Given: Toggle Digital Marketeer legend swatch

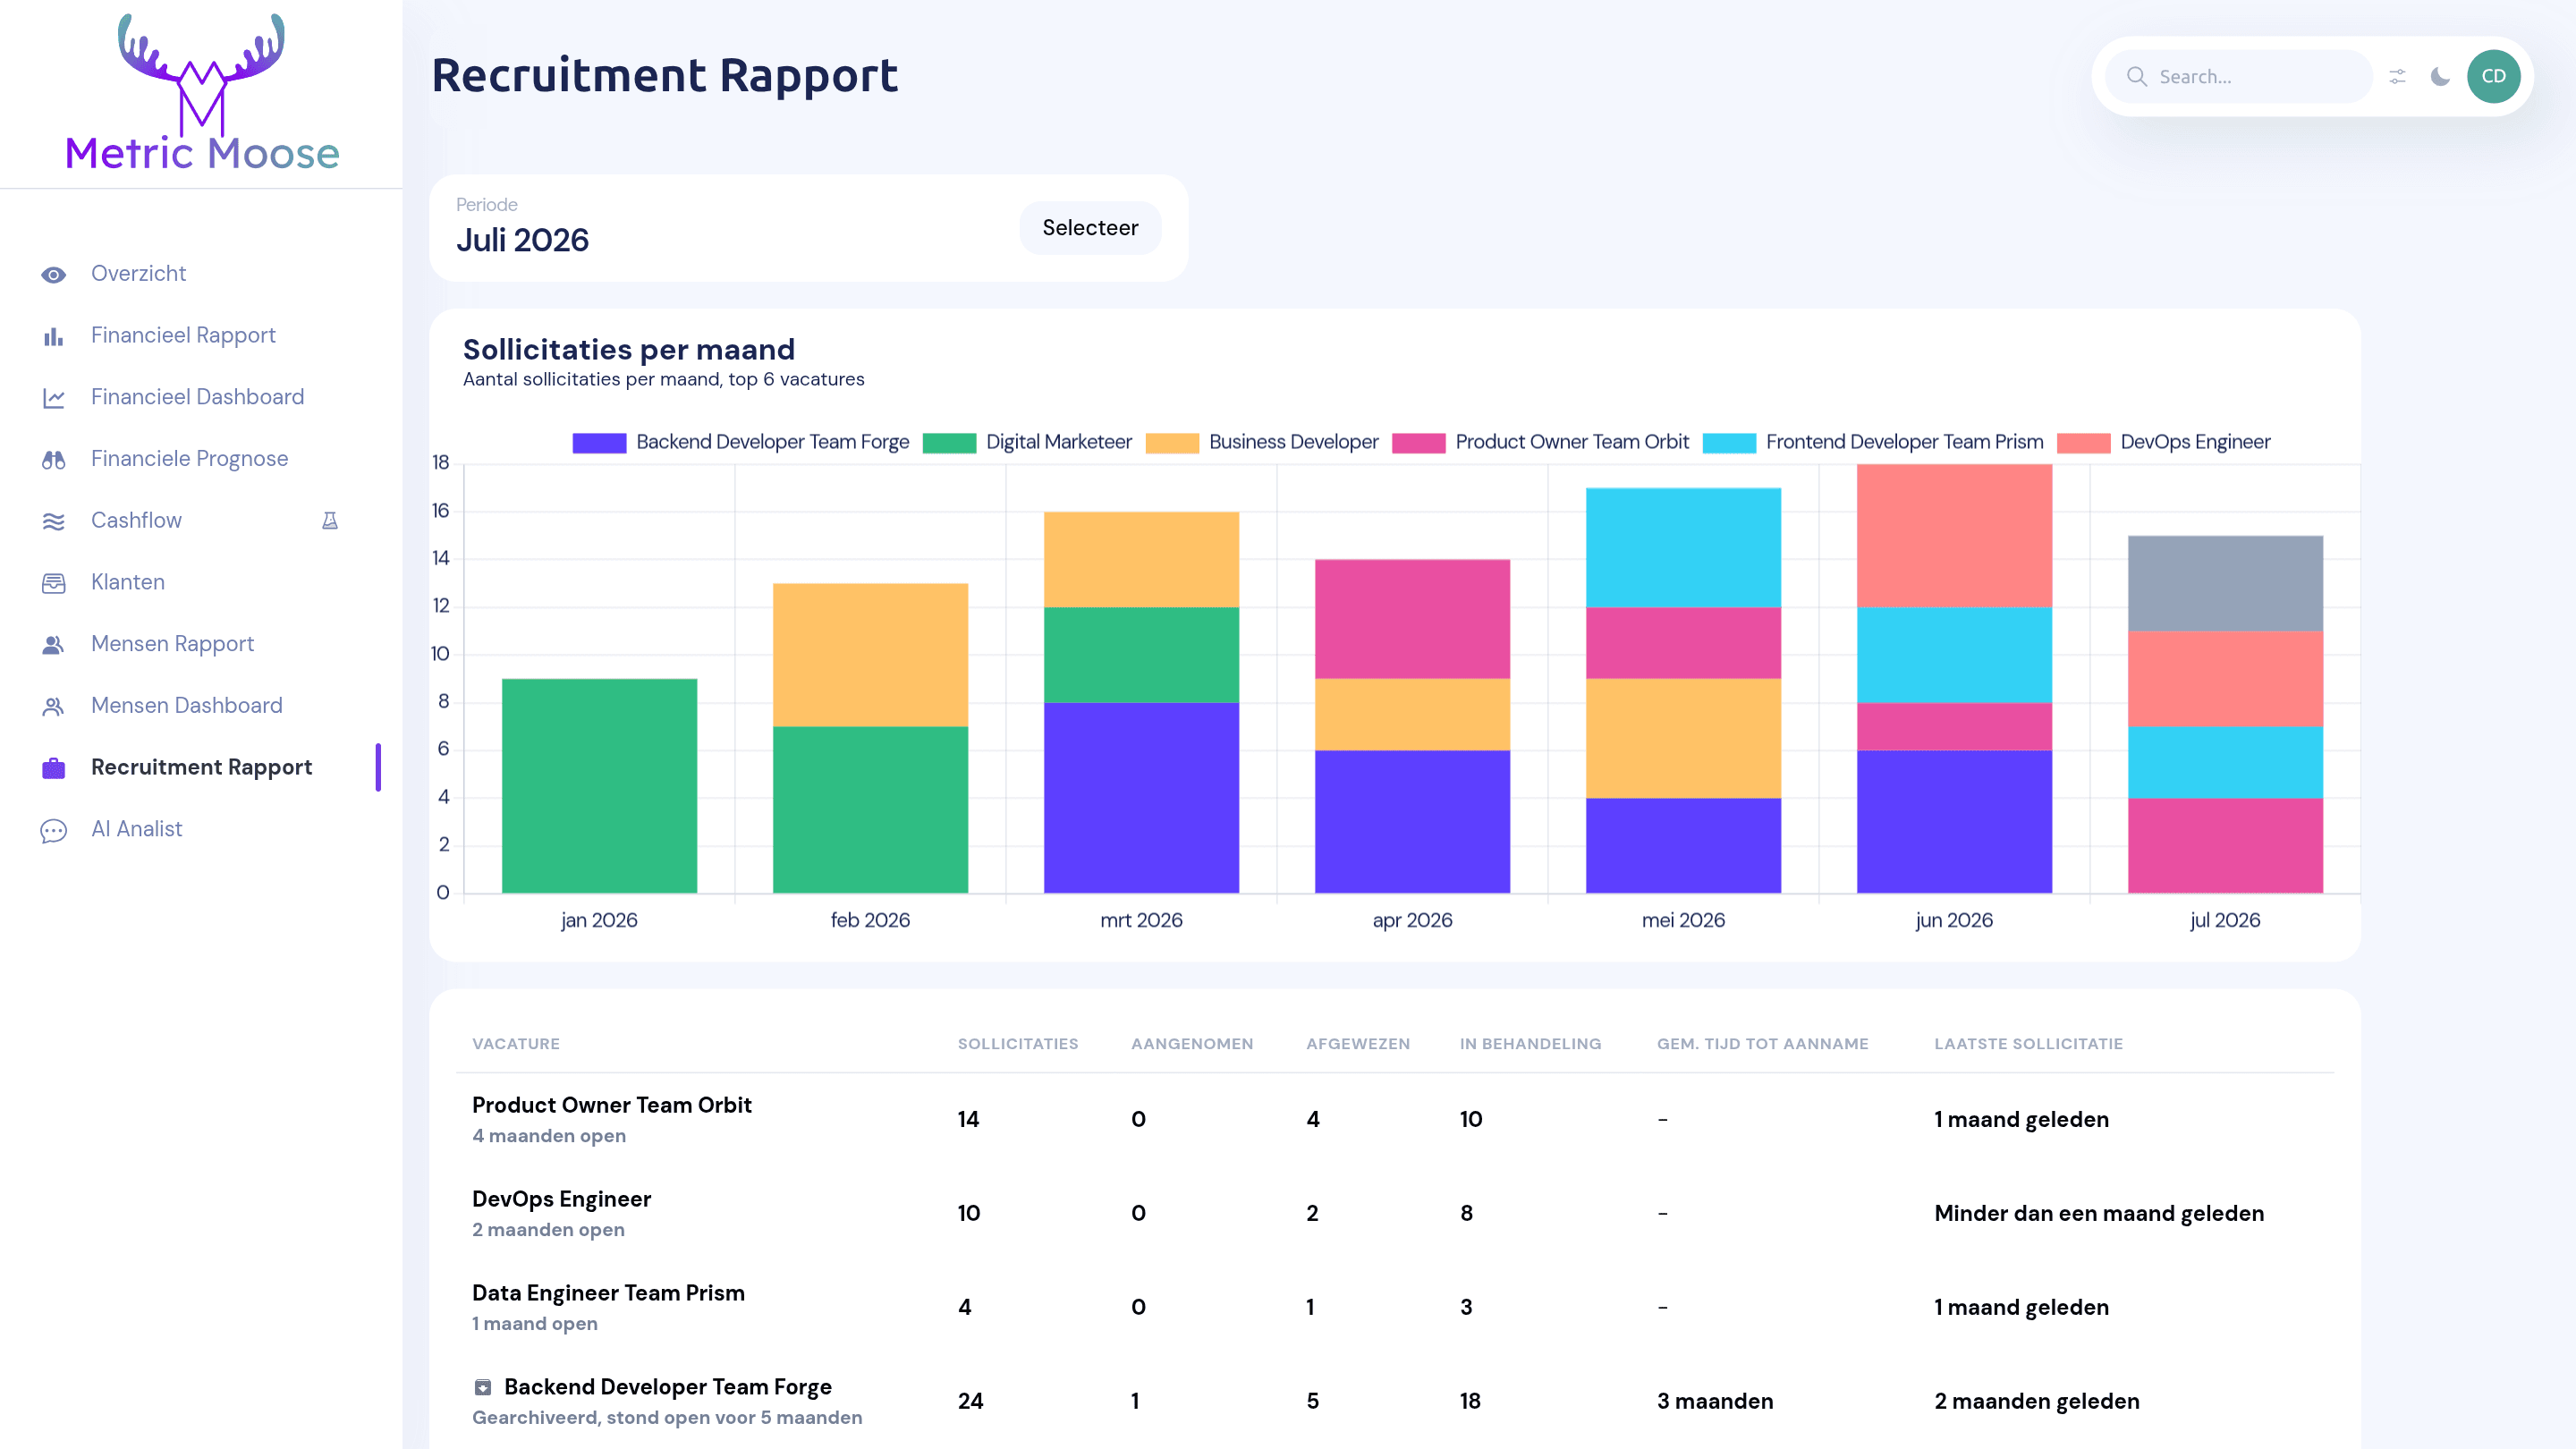Looking at the screenshot, I should pyautogui.click(x=949, y=443).
